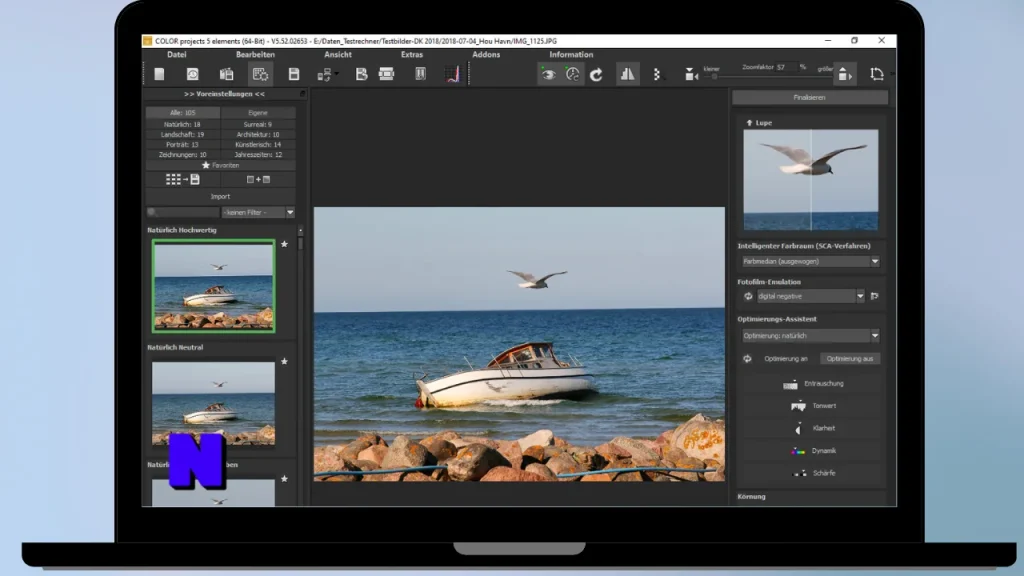The width and height of the screenshot is (1024, 576).
Task: Click the circular refresh arrow icon
Action: [596, 74]
